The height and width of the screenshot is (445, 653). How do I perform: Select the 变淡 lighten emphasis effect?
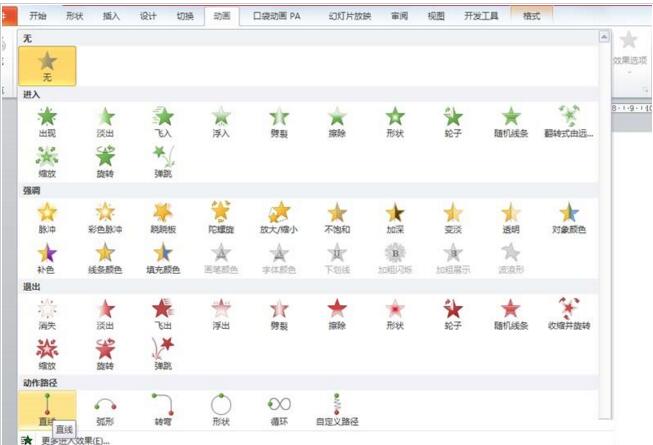[x=453, y=218]
